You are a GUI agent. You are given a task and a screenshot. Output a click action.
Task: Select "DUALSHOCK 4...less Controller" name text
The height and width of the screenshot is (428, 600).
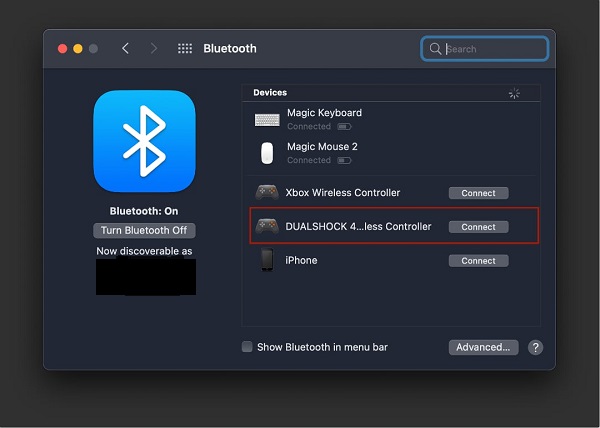358,226
